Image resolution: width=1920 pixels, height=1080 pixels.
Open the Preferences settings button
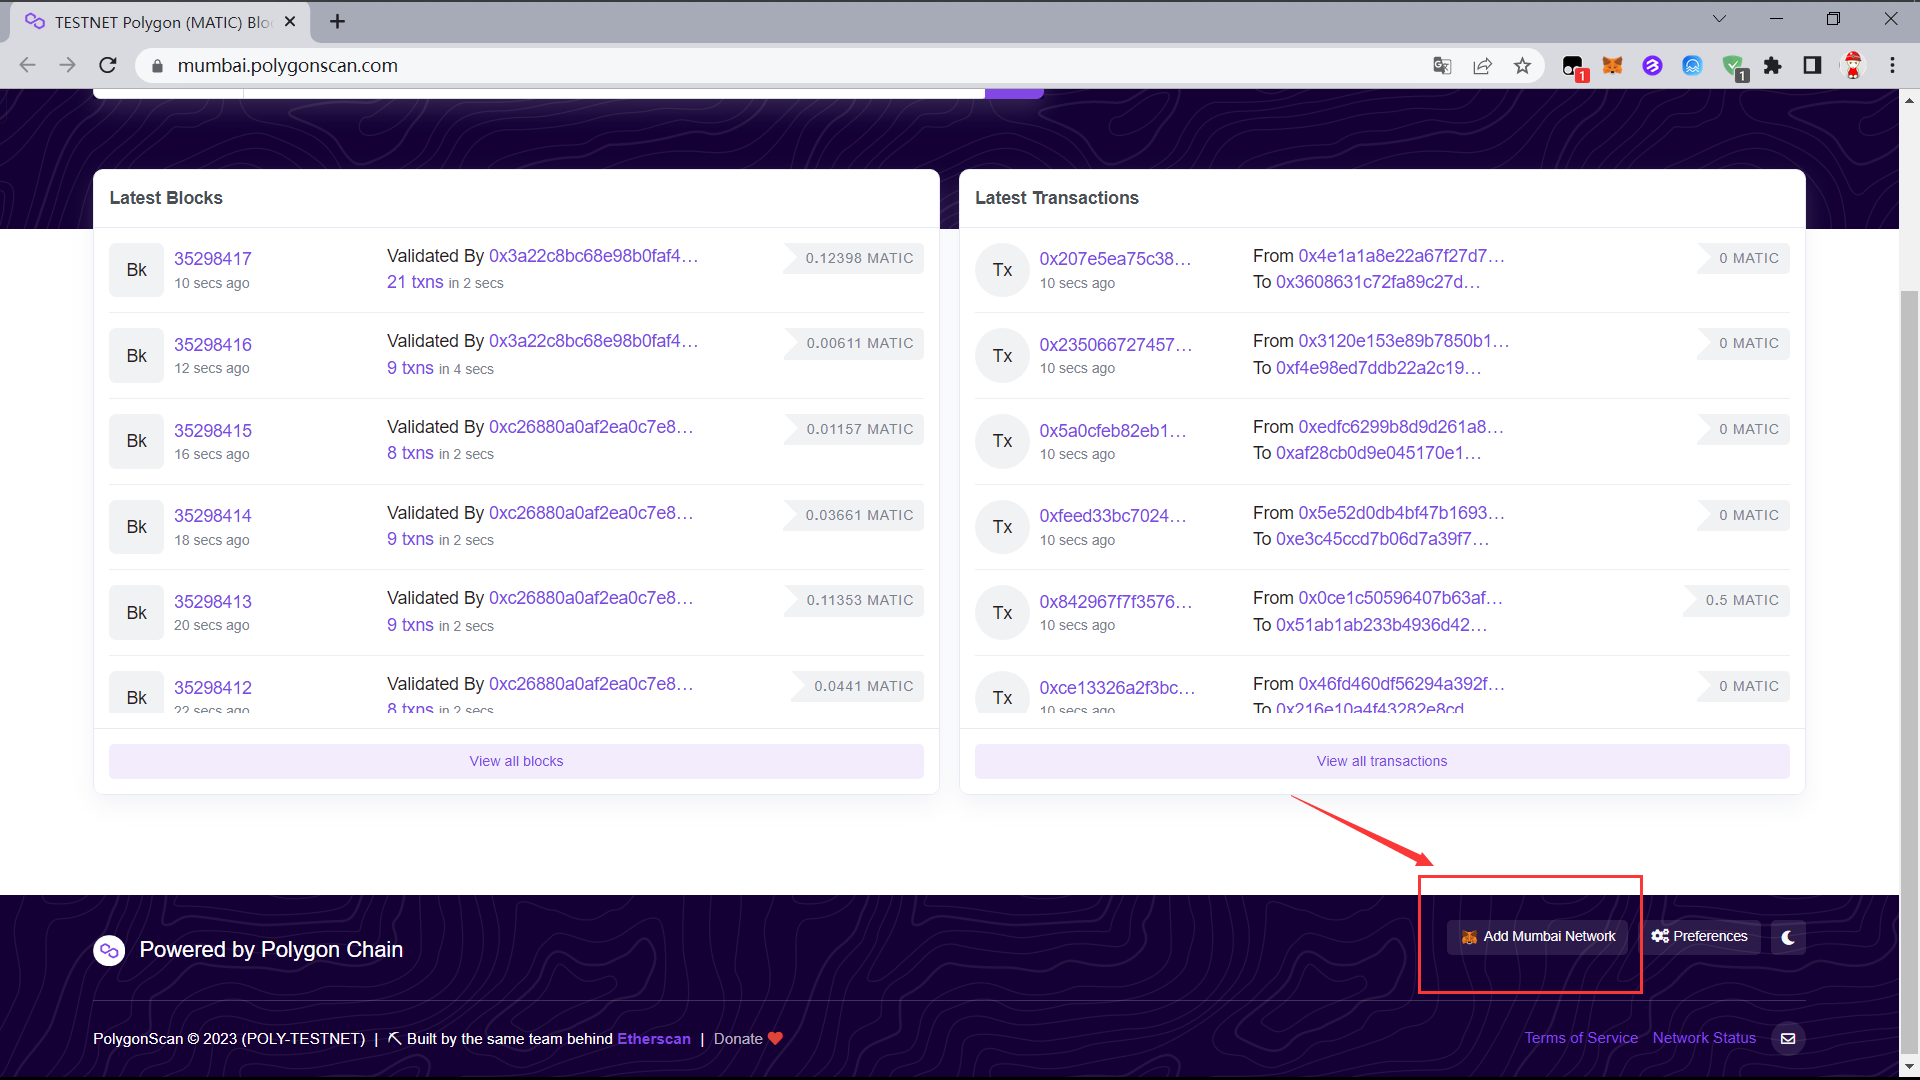pos(1700,937)
